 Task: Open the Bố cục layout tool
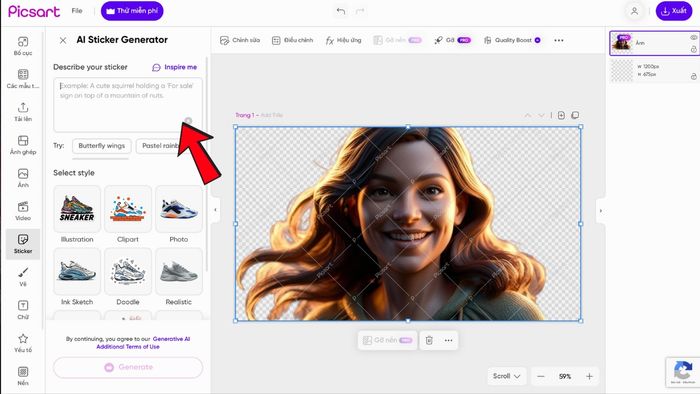pyautogui.click(x=23, y=46)
